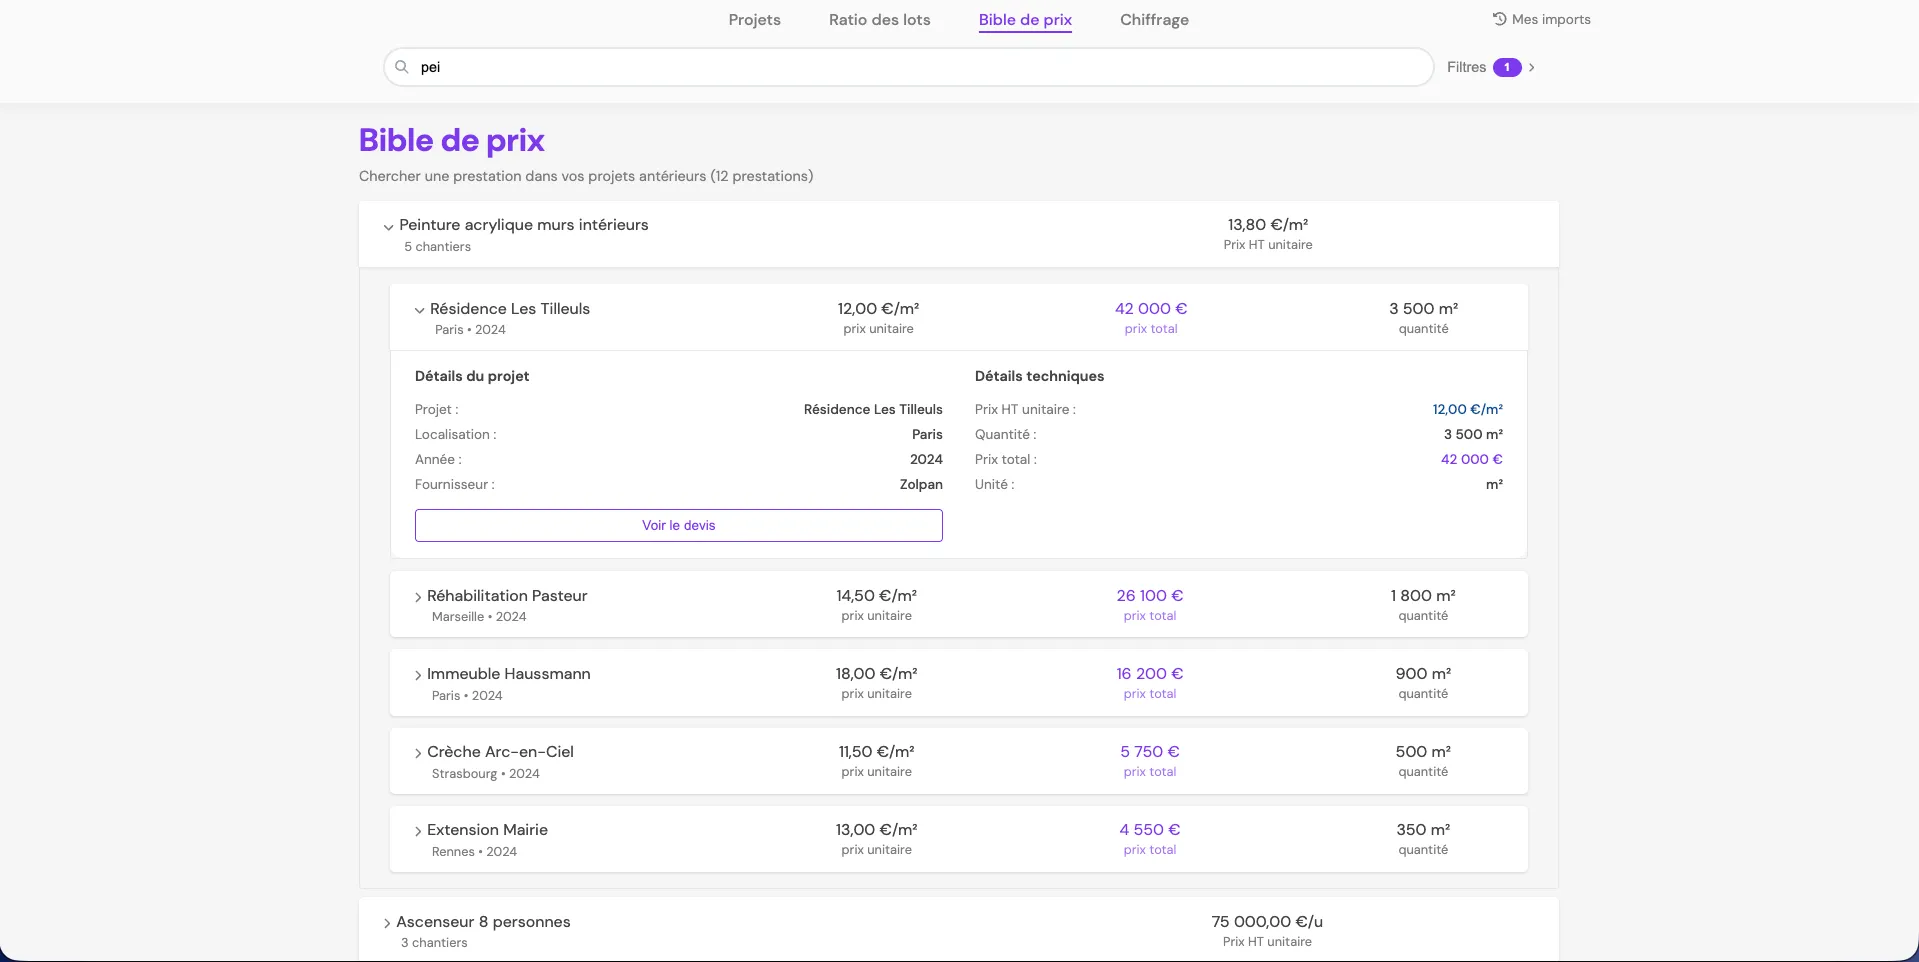The height and width of the screenshot is (962, 1919).
Task: Click Détails du projet heading
Action: click(472, 377)
